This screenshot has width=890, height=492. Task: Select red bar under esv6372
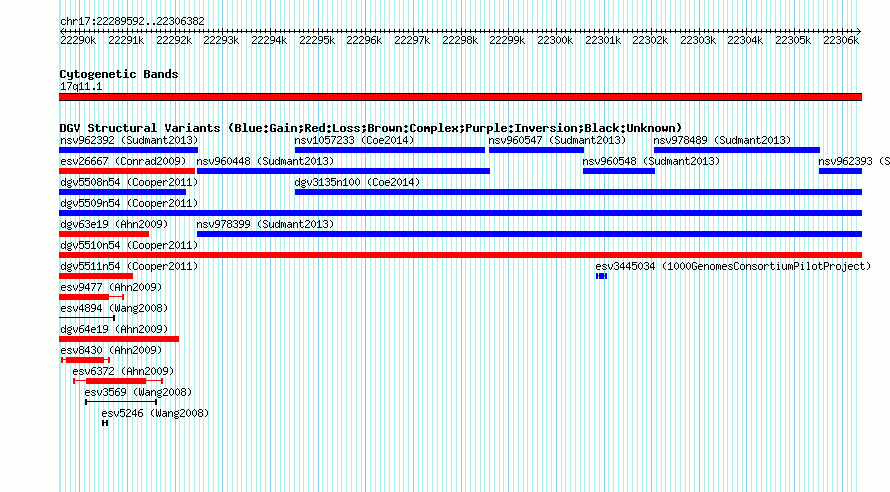pyautogui.click(x=116, y=381)
